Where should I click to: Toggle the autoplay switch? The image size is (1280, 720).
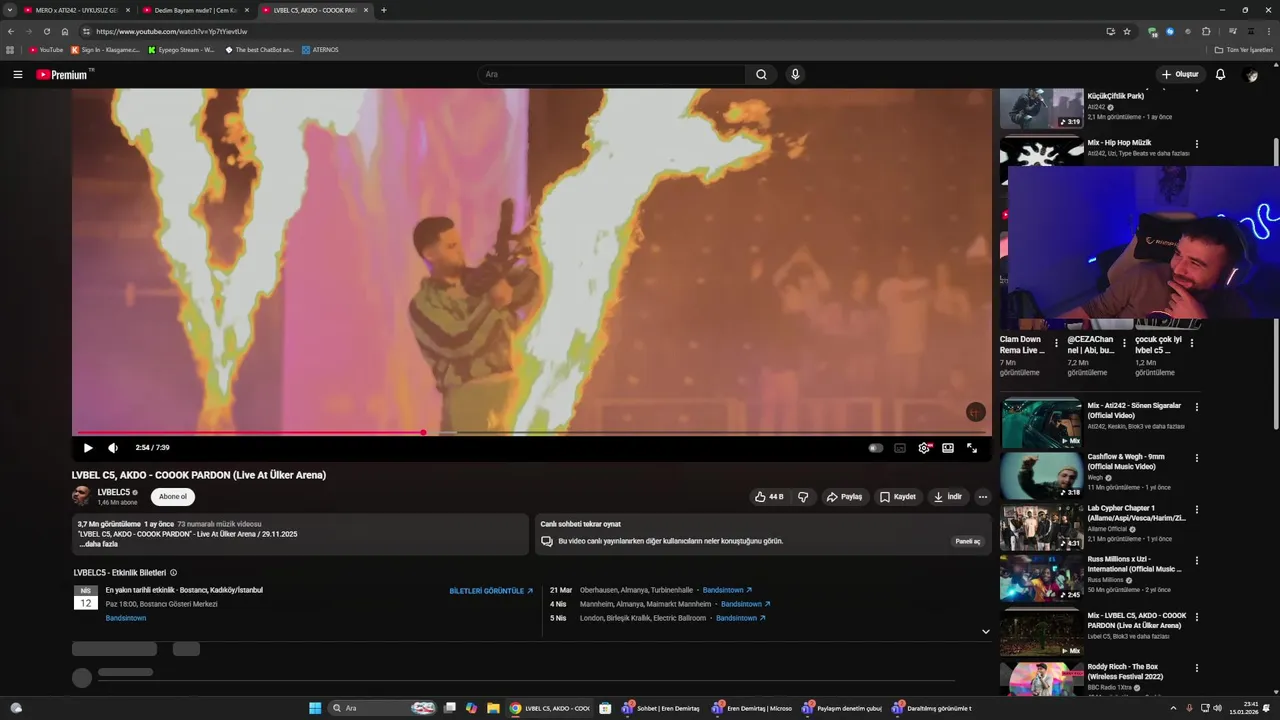coord(876,448)
